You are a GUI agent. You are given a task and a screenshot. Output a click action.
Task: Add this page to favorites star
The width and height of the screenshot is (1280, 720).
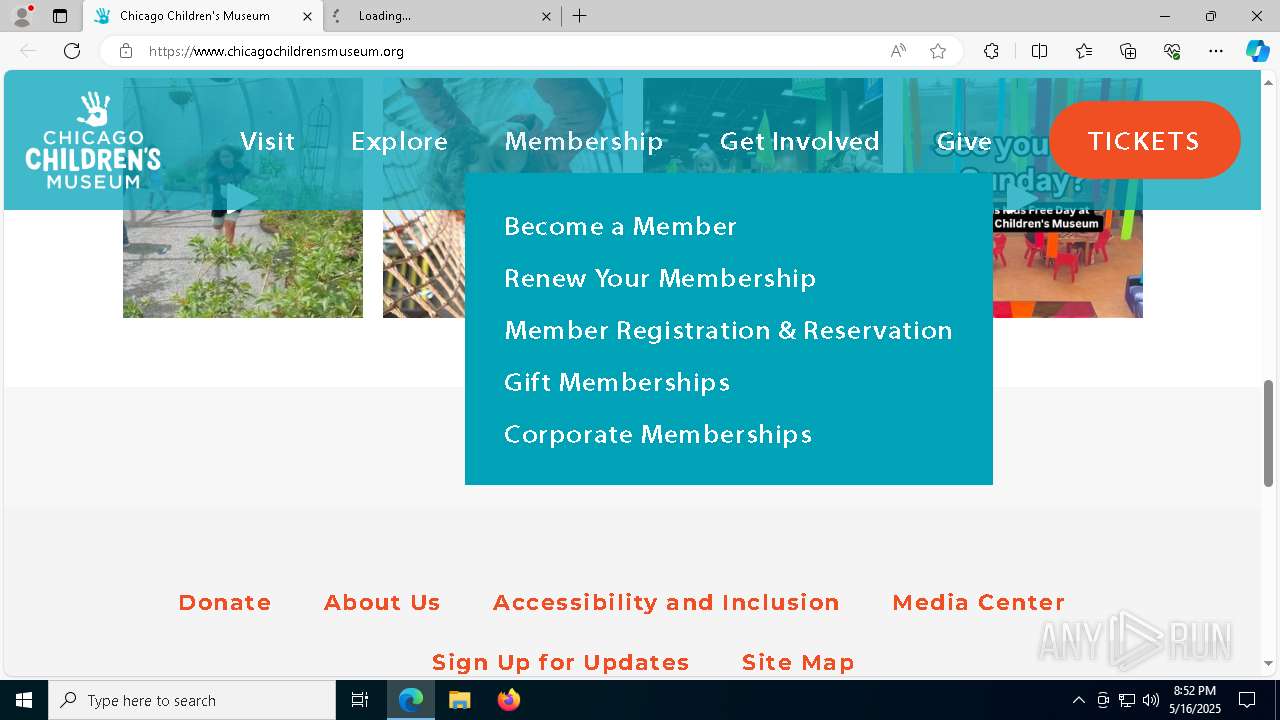pos(938,51)
